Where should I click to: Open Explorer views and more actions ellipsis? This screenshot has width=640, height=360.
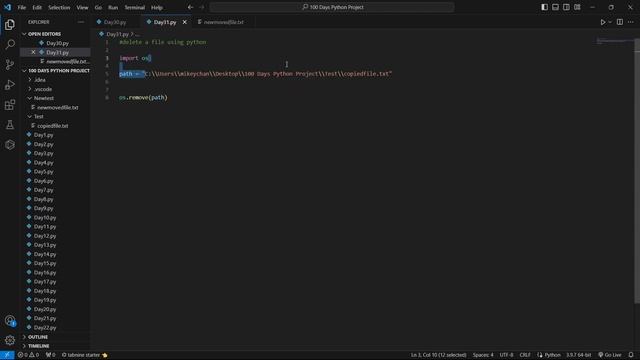pyautogui.click(x=80, y=22)
